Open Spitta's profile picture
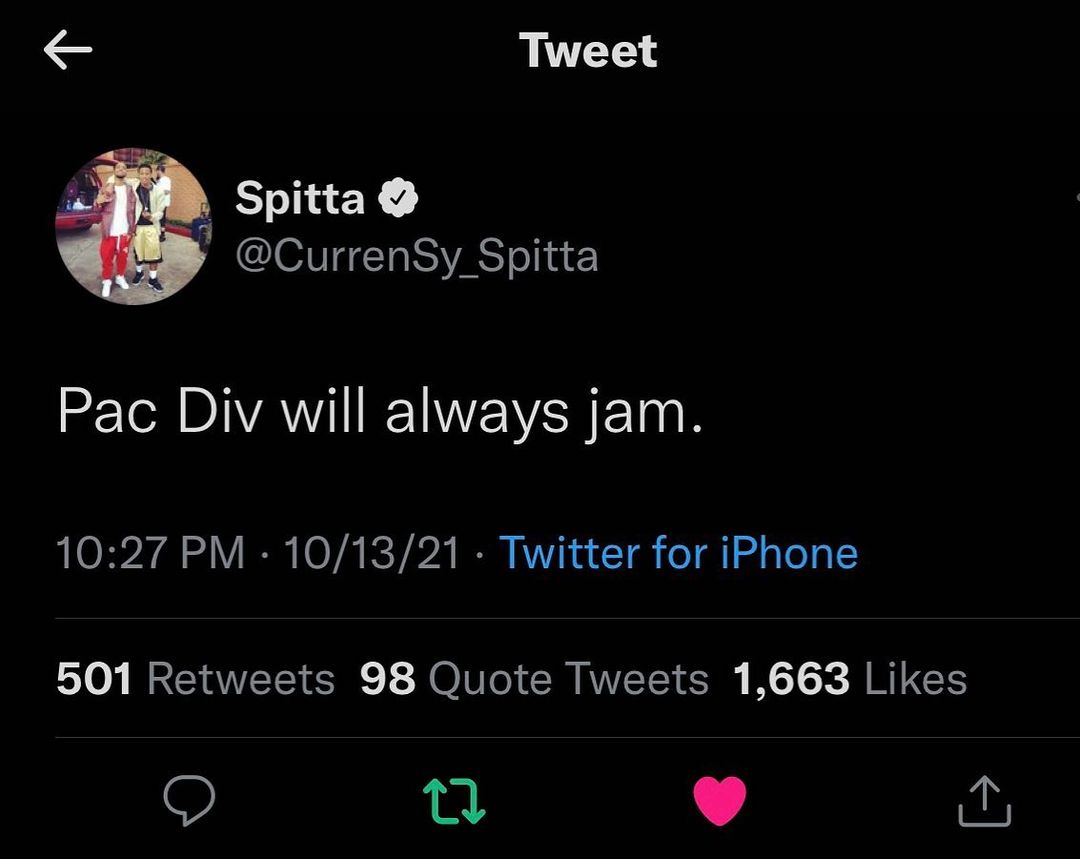1080x859 pixels. (x=133, y=226)
